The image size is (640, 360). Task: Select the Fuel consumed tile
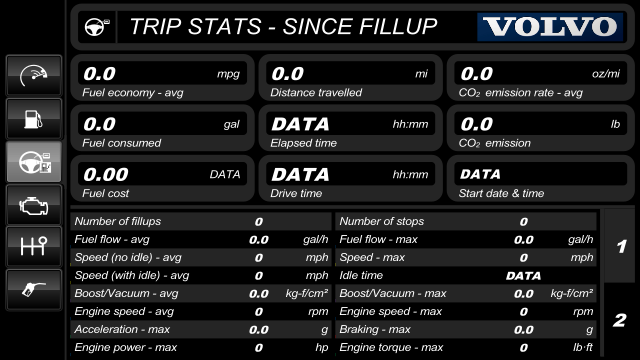coord(162,128)
